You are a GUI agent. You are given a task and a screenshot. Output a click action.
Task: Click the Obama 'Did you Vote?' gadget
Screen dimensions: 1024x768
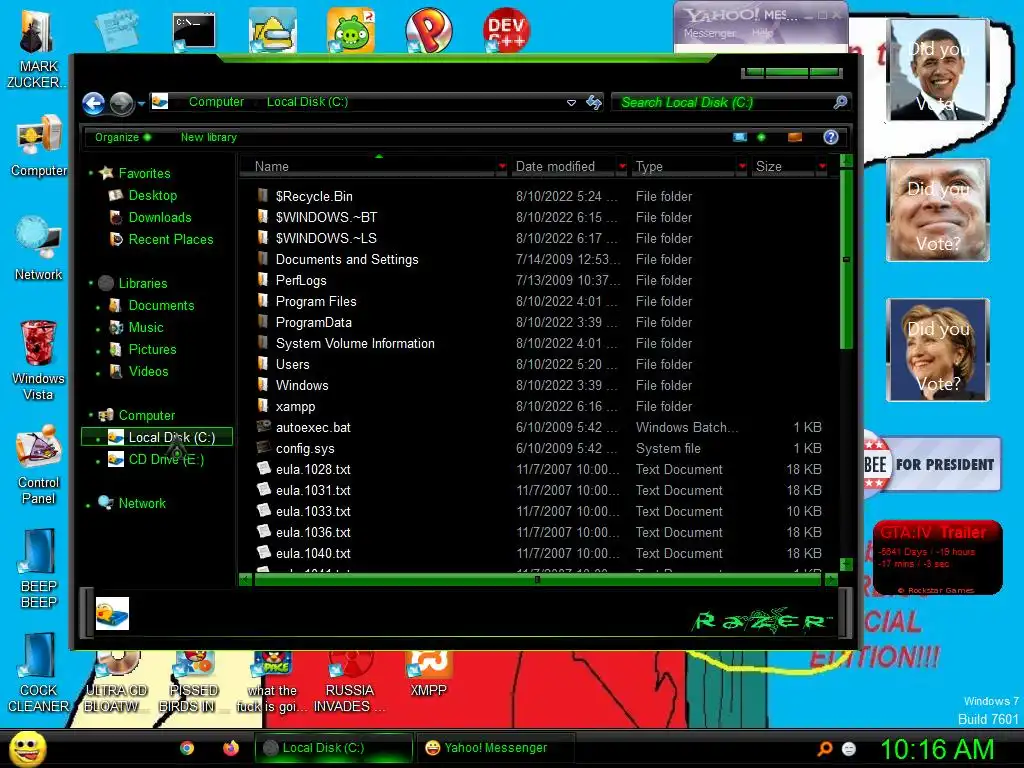[938, 70]
